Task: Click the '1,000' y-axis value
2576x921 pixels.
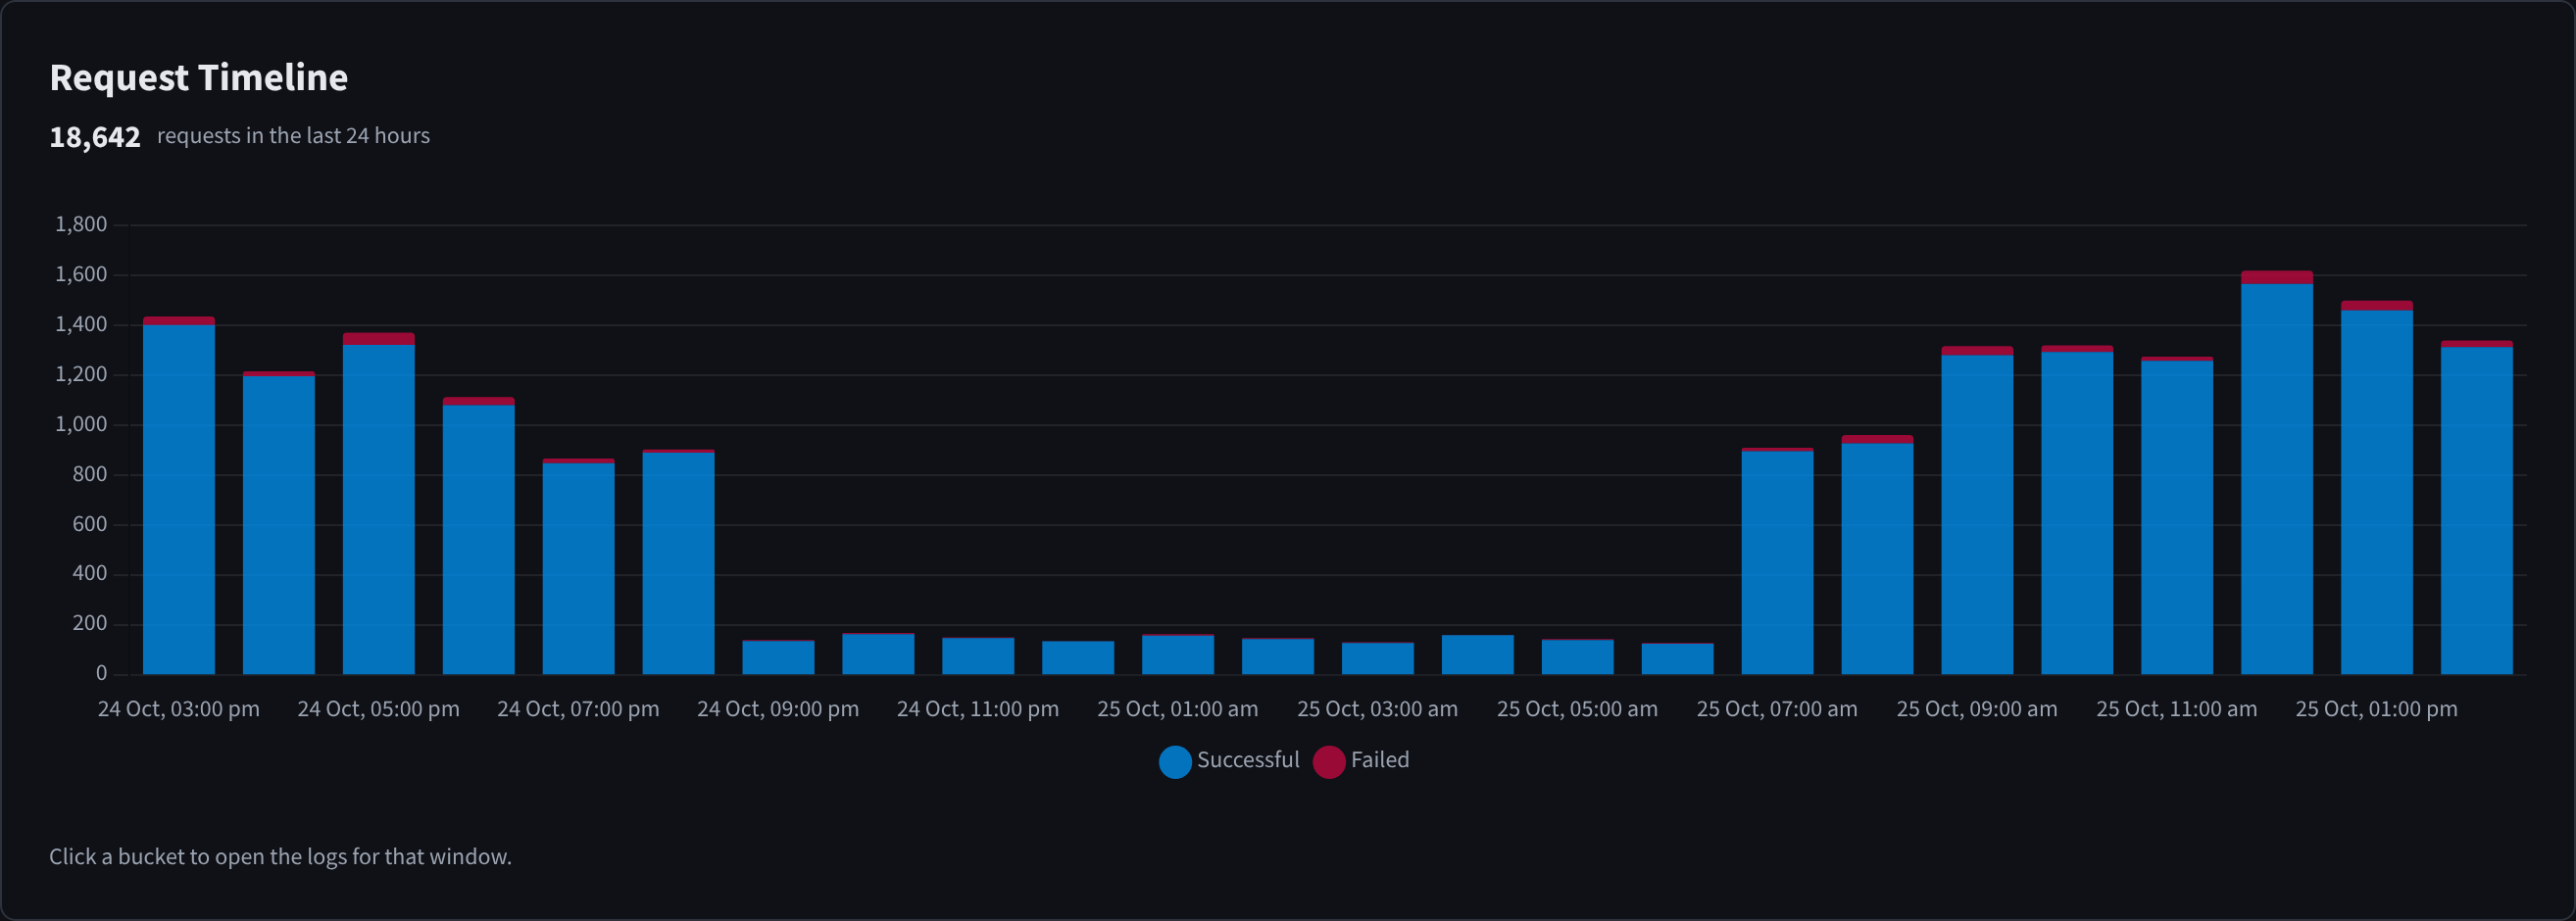Action: pos(81,424)
